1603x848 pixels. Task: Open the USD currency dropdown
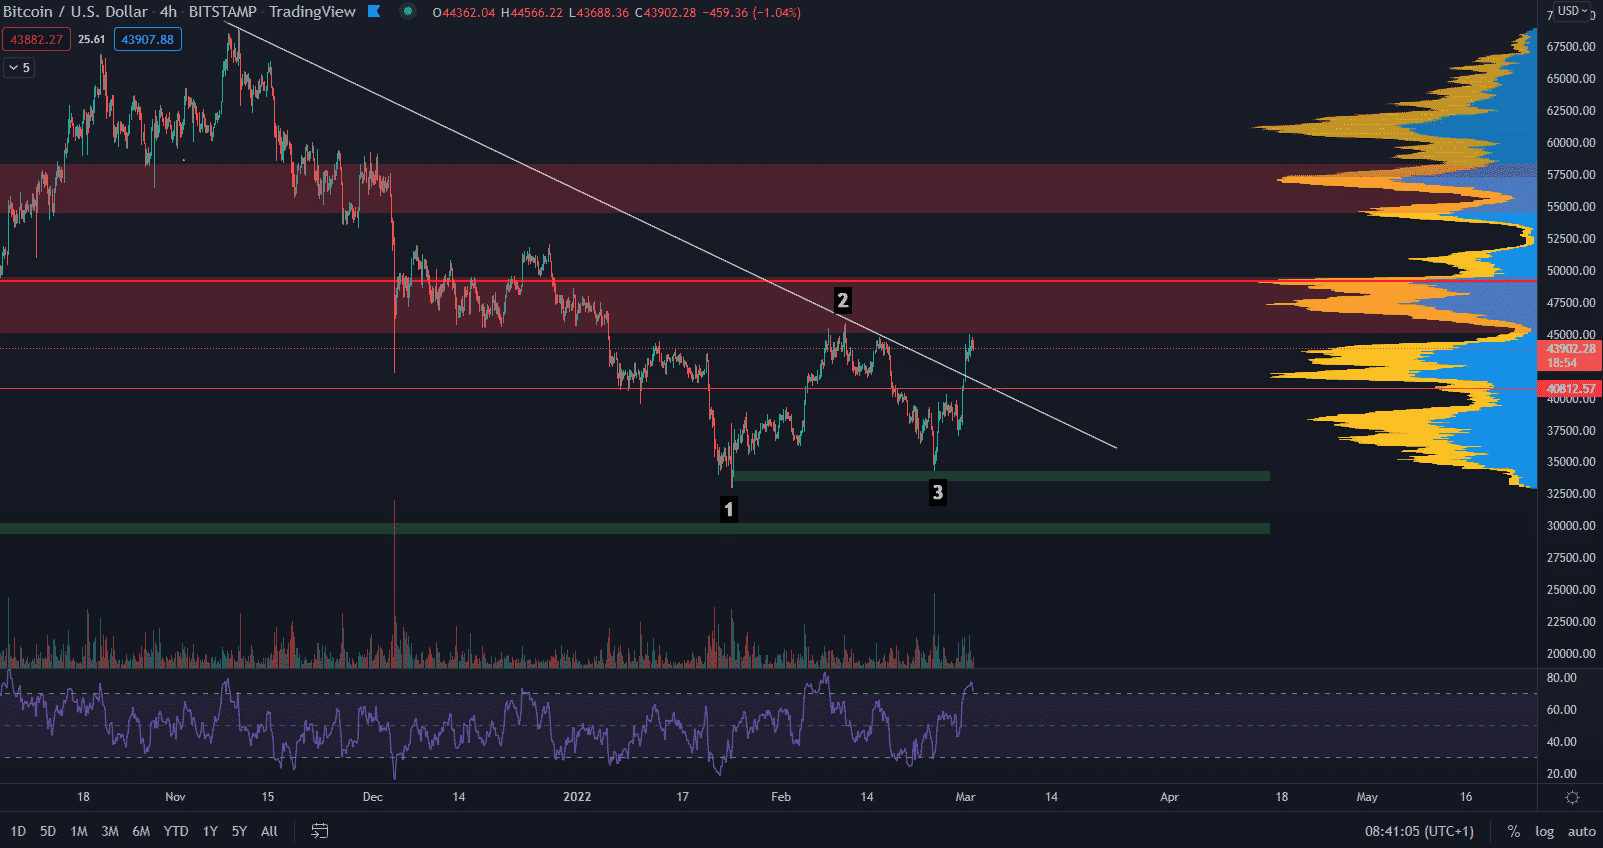(x=1572, y=11)
